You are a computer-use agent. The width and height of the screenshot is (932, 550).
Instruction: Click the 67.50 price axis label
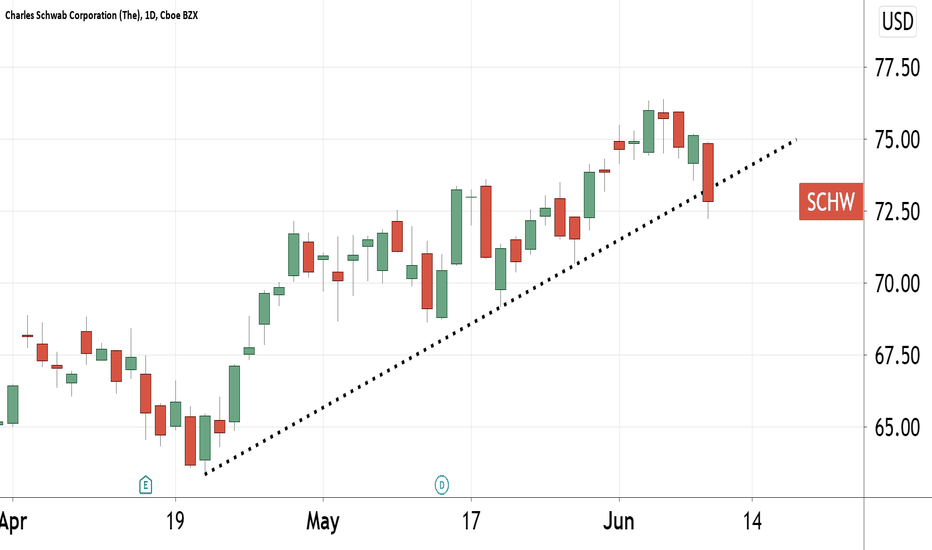898,356
